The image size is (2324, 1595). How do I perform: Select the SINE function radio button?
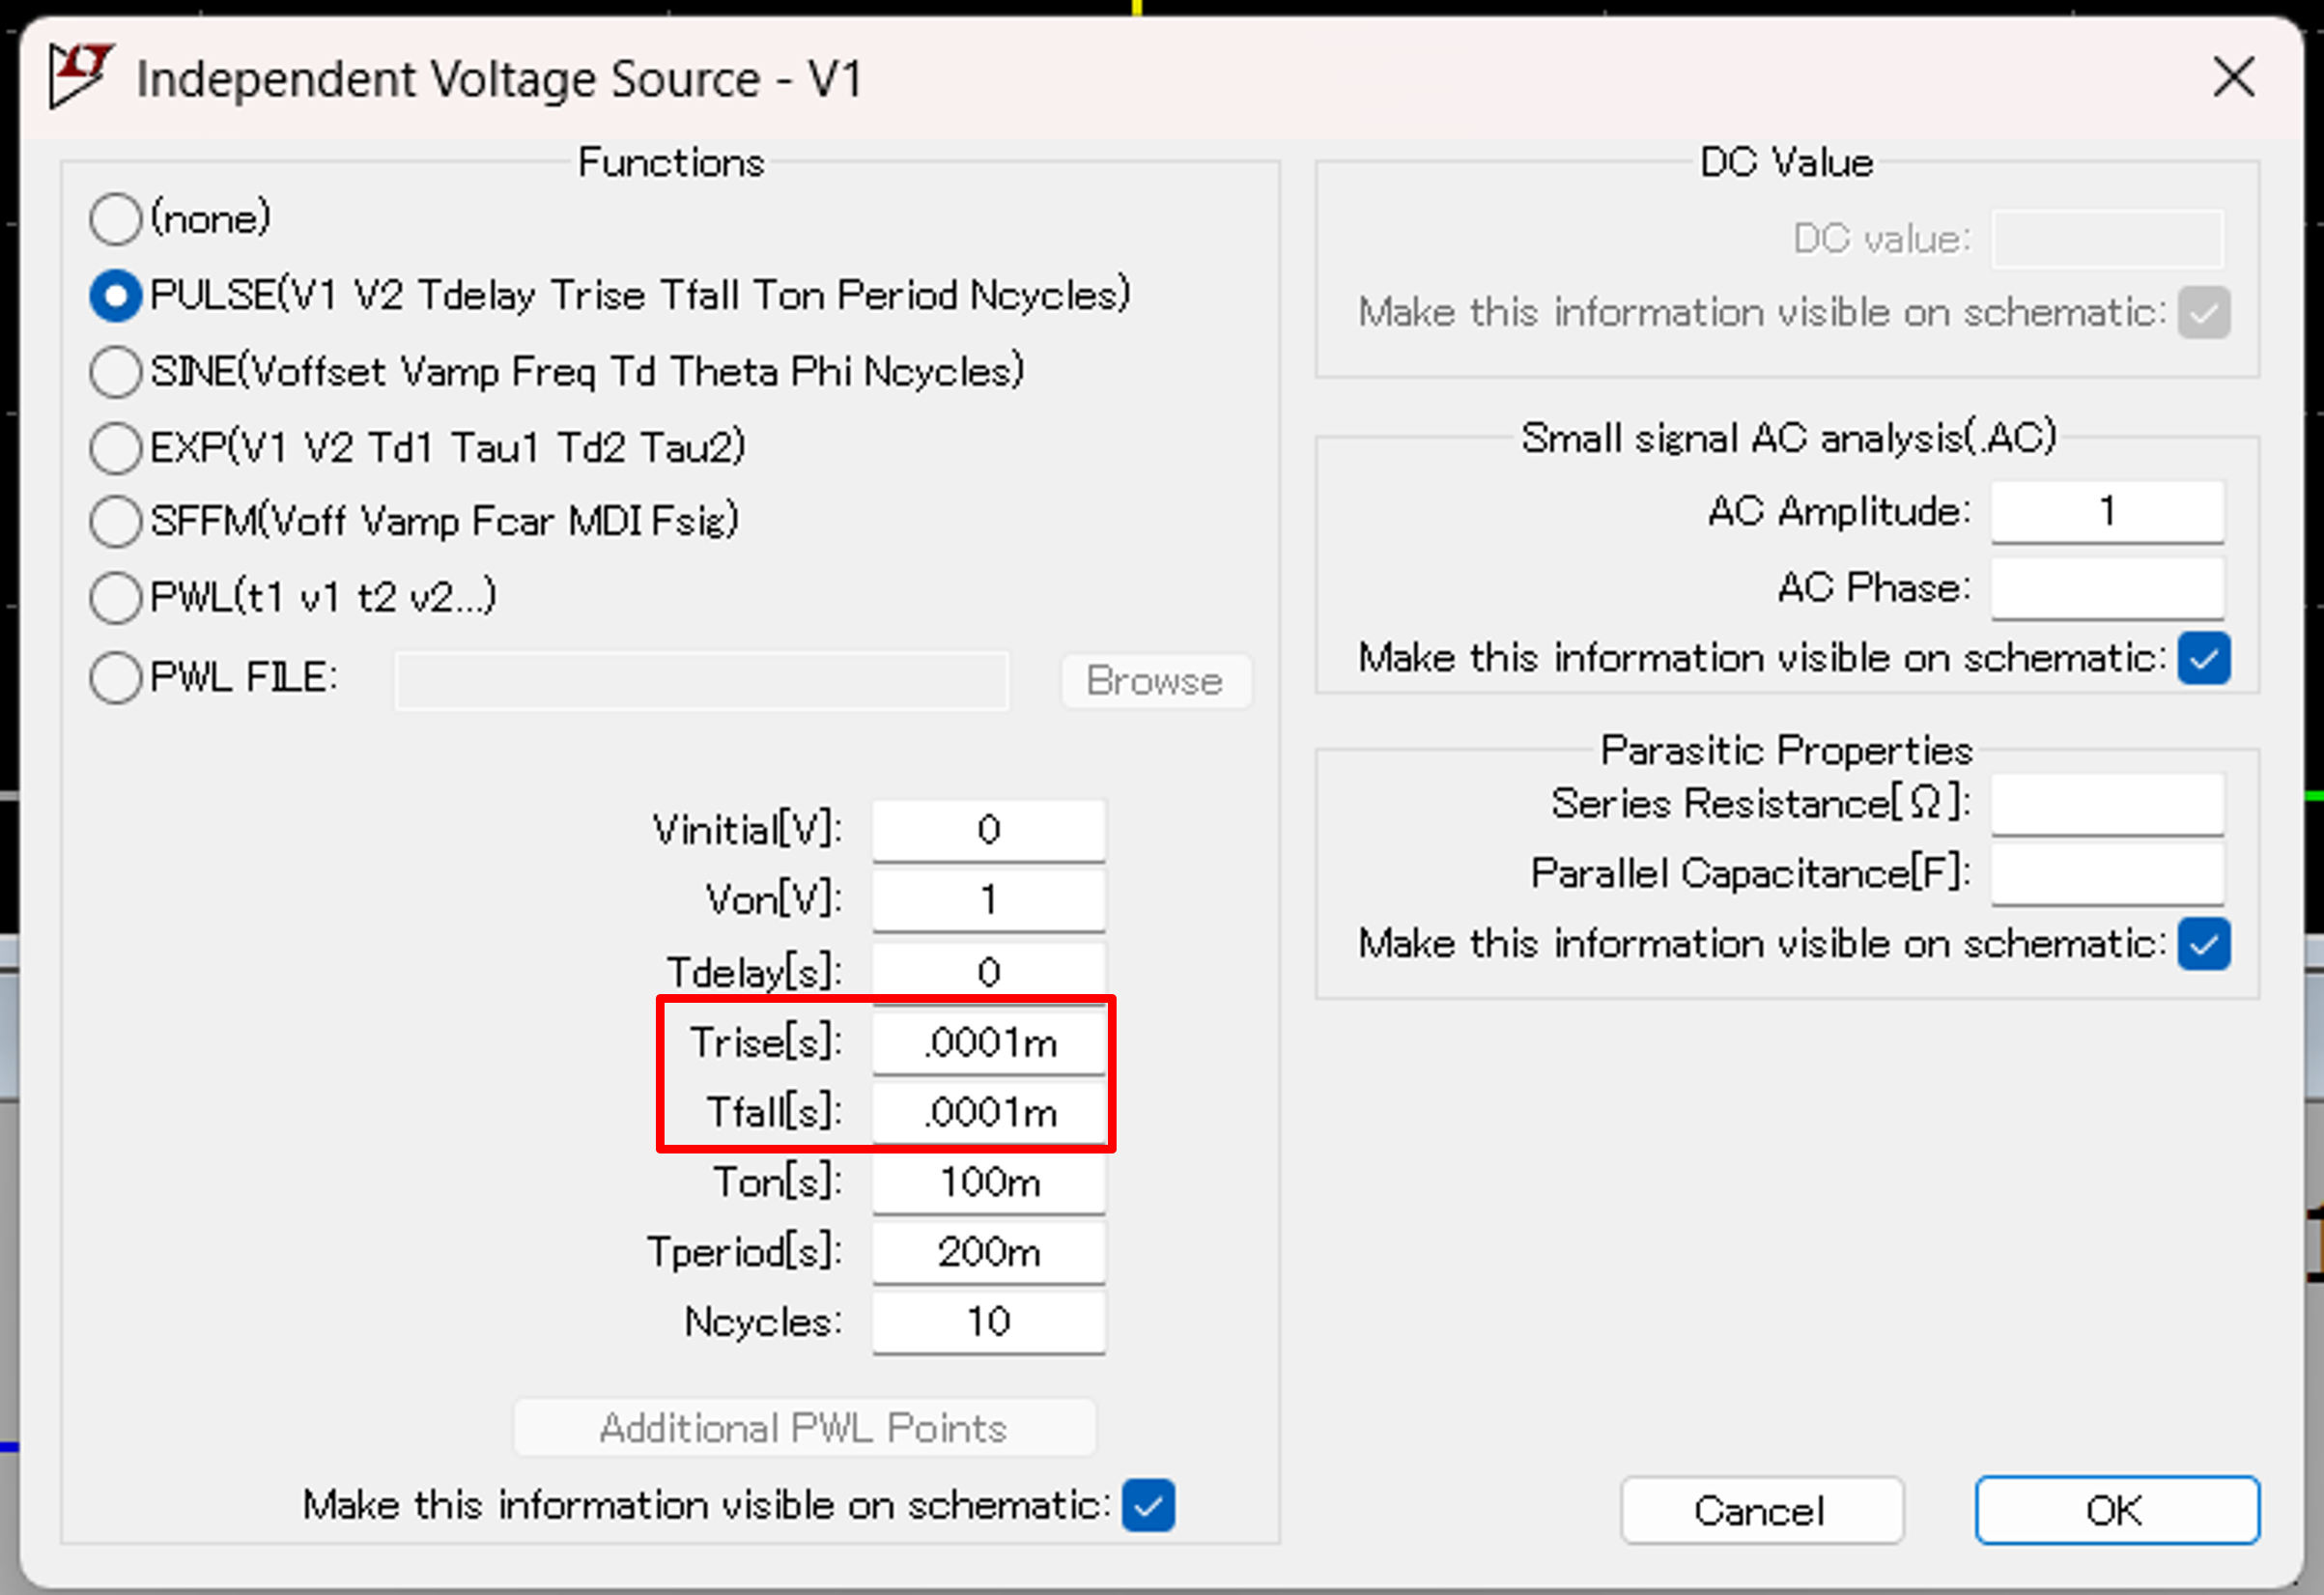(x=116, y=372)
